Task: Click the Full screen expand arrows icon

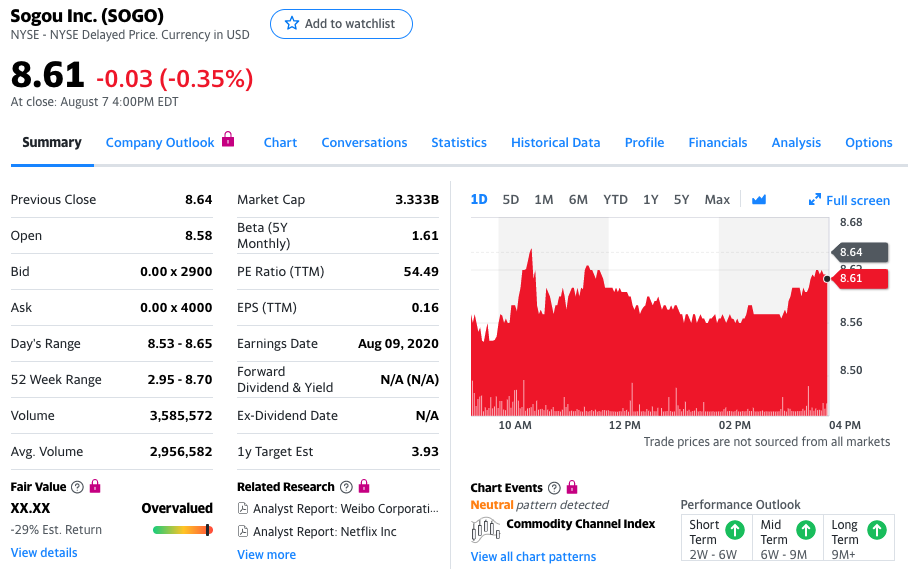Action: click(x=815, y=200)
